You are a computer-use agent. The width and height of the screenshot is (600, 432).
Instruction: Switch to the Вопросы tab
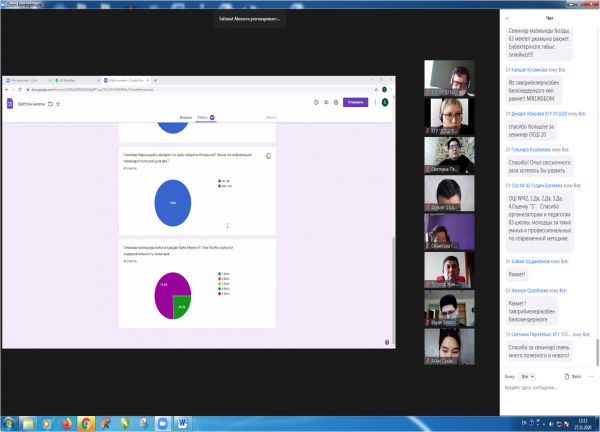pyautogui.click(x=185, y=117)
